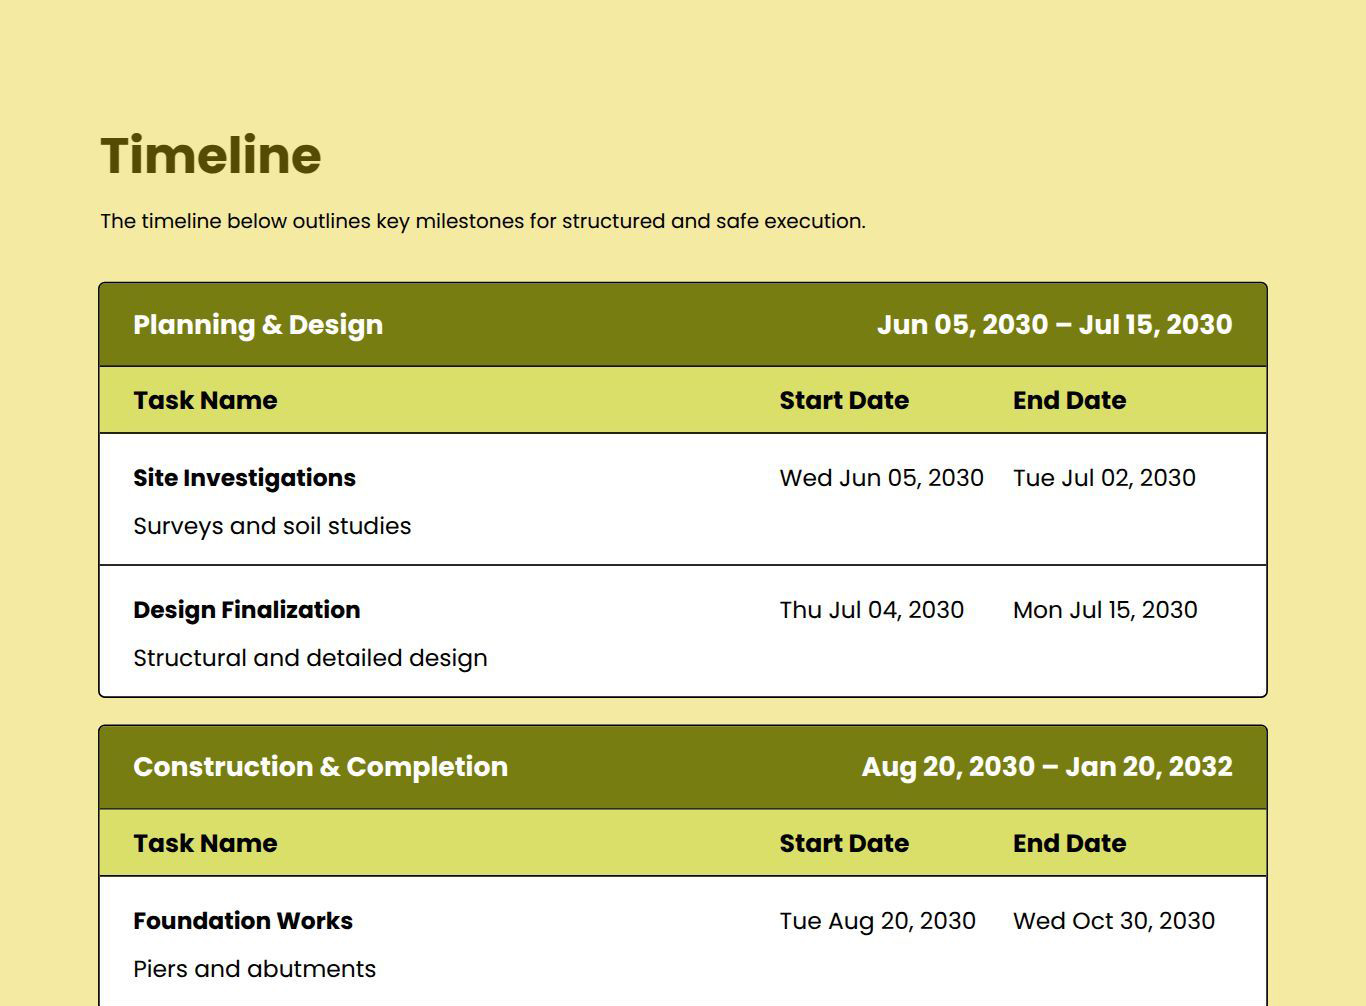Click the Design Finalization task name
Viewport: 1366px width, 1006px height.
(x=246, y=610)
